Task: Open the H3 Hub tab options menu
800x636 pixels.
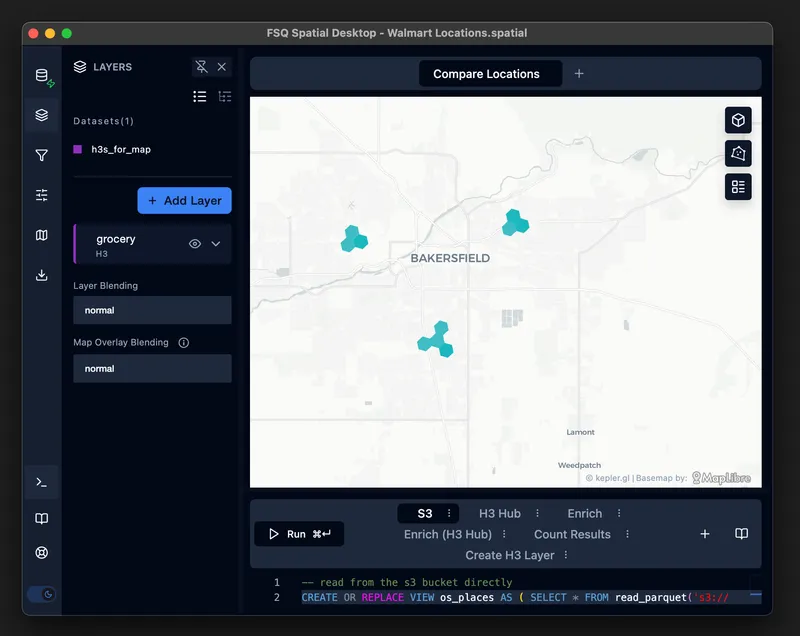Action: click(537, 513)
